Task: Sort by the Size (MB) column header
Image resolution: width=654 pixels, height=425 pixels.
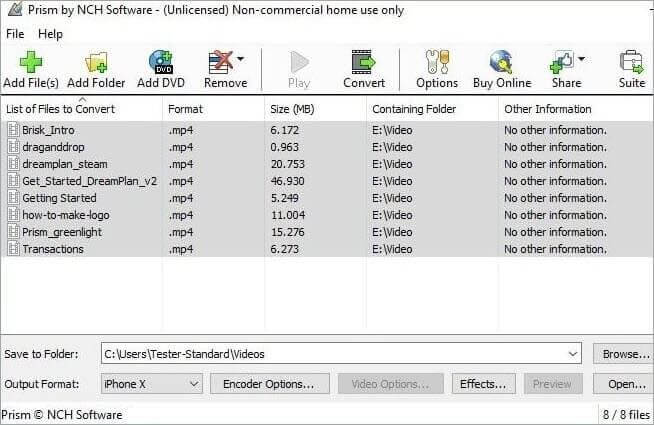Action: click(293, 109)
